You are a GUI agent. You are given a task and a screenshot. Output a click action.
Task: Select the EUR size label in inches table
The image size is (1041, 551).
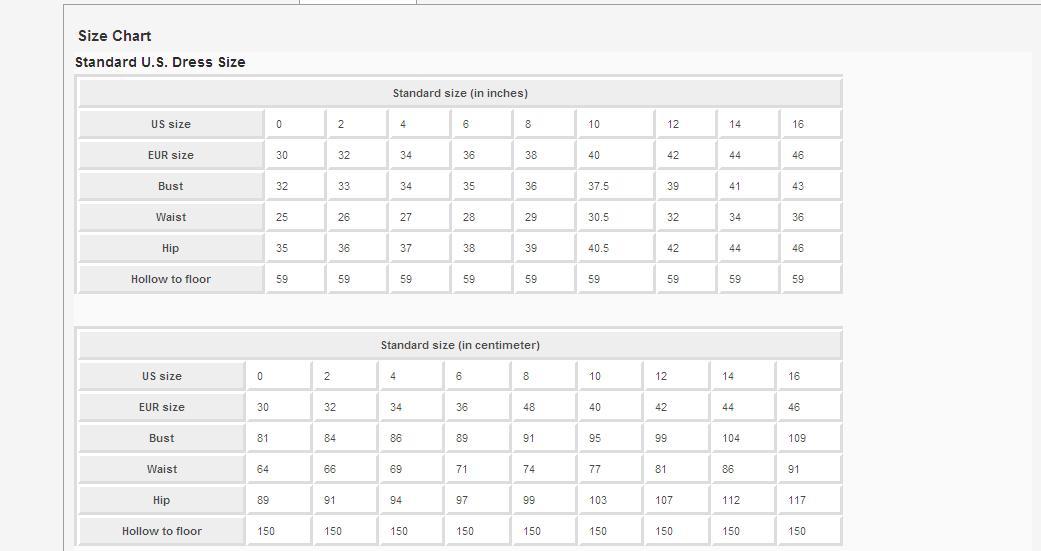pyautogui.click(x=171, y=155)
